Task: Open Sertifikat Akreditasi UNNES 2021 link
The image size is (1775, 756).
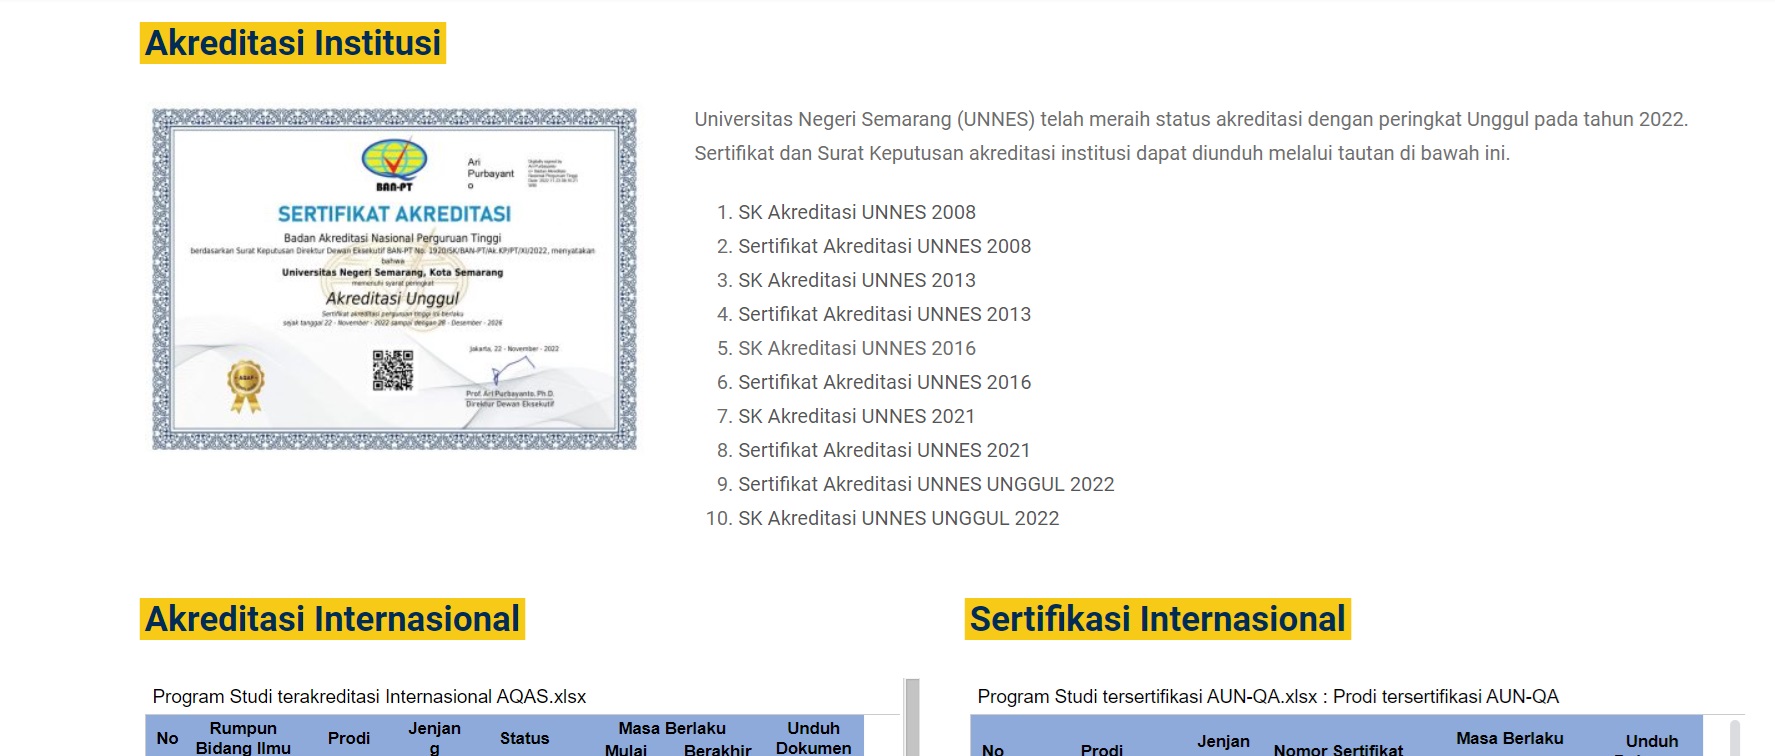Action: [x=884, y=450]
